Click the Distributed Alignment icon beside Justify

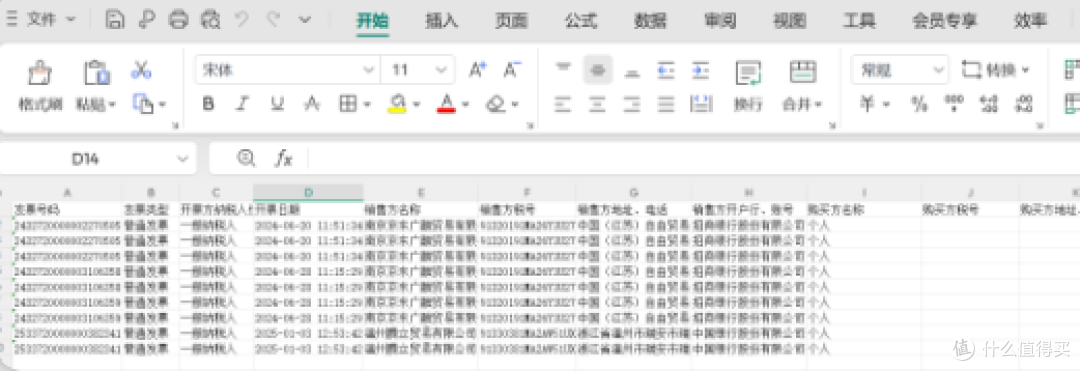[x=700, y=104]
